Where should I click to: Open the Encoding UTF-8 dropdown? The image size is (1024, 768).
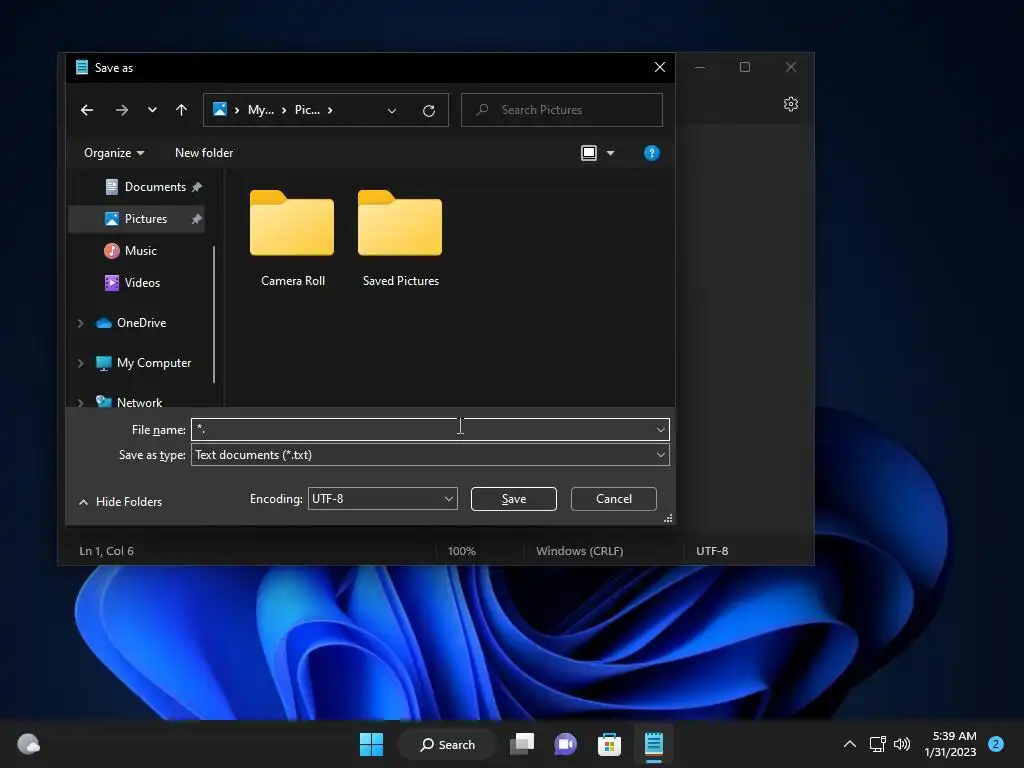382,498
